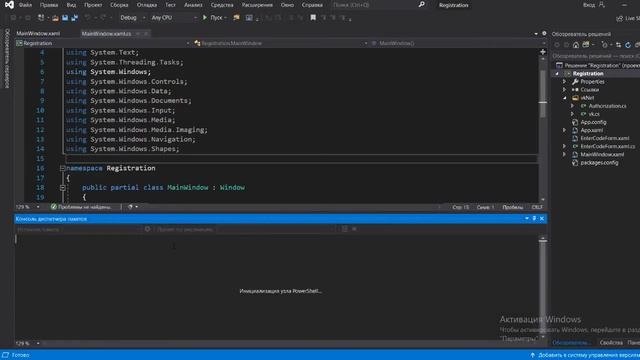Click the Save toolbar icon
Image resolution: width=640 pixels, height=360 pixels.
[65, 18]
